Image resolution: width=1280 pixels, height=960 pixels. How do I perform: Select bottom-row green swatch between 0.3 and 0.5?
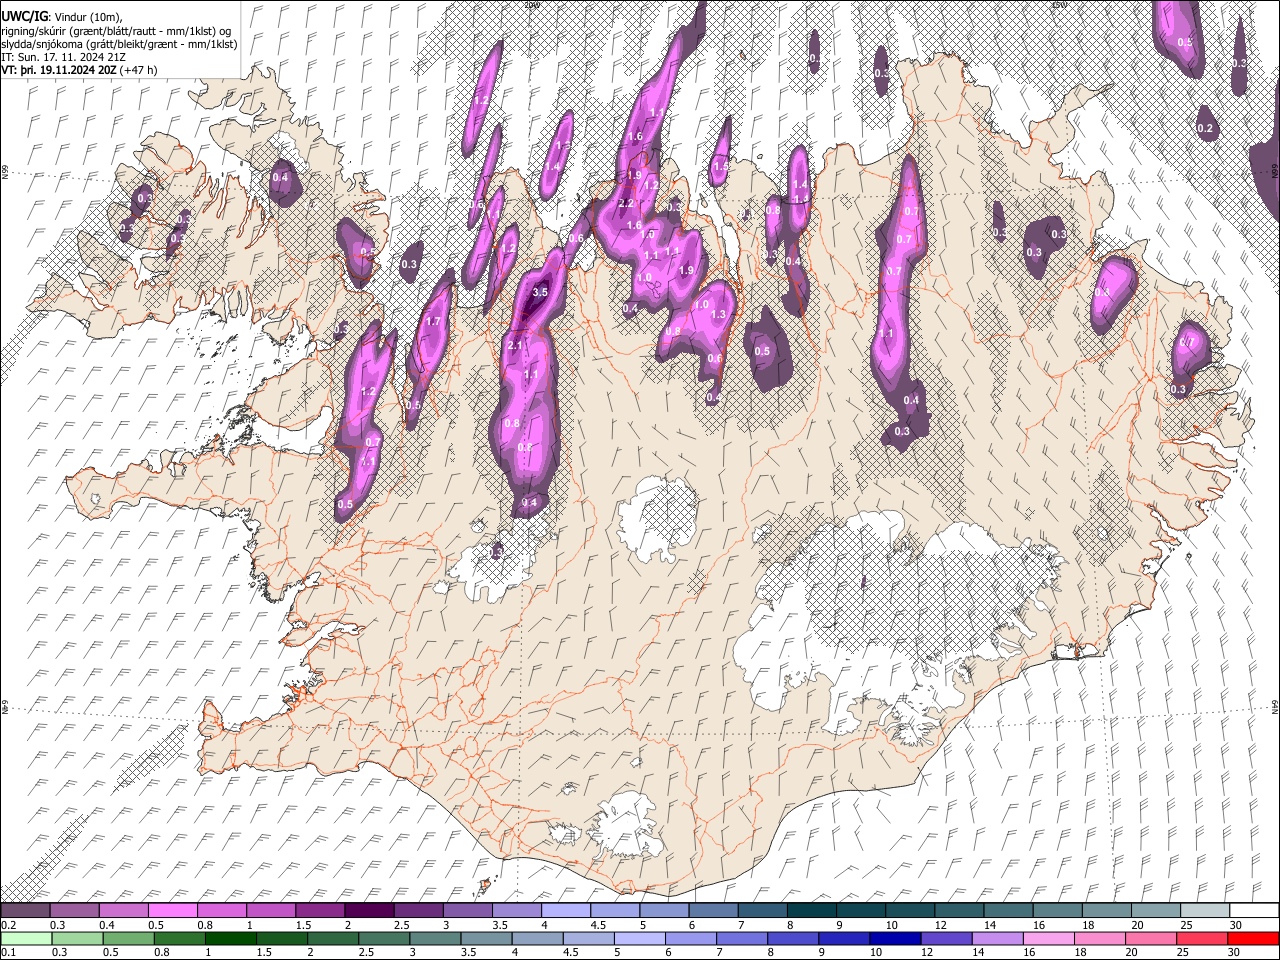point(77,938)
